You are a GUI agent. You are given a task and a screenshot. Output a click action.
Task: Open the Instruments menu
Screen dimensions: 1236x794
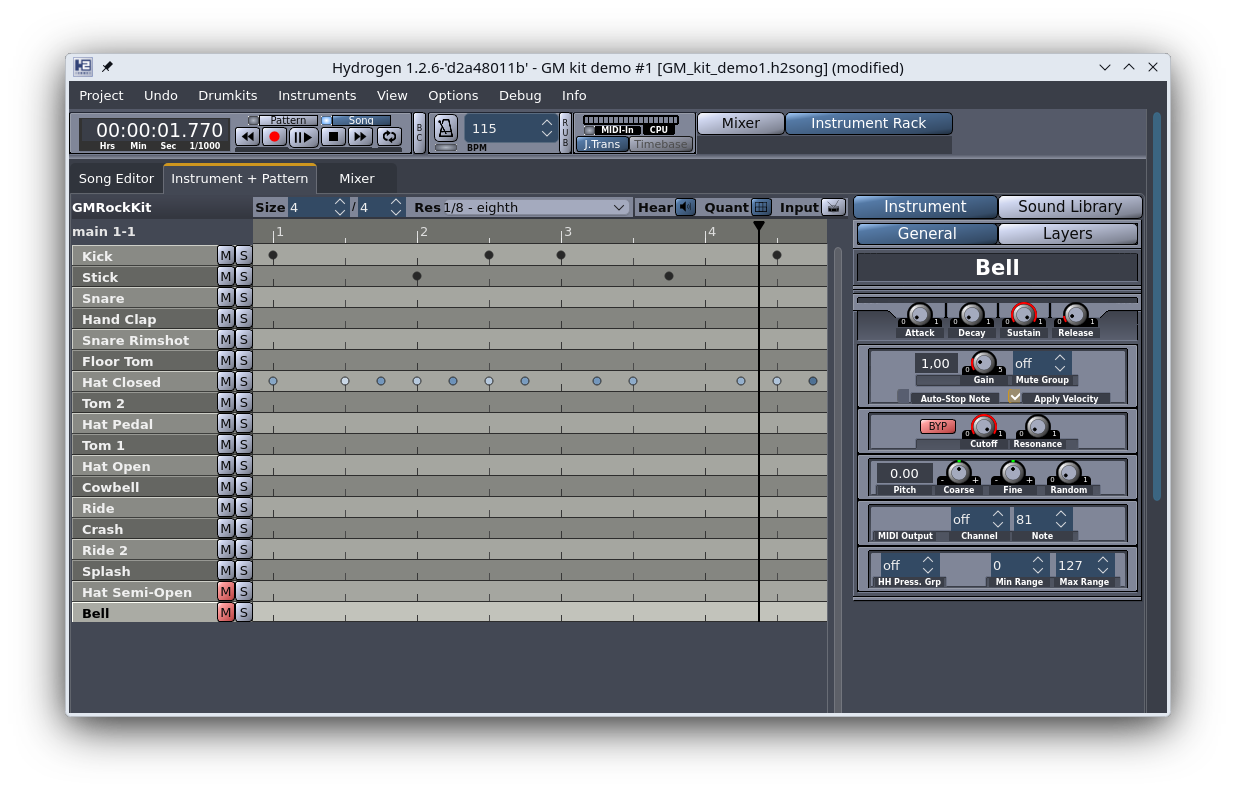317,95
